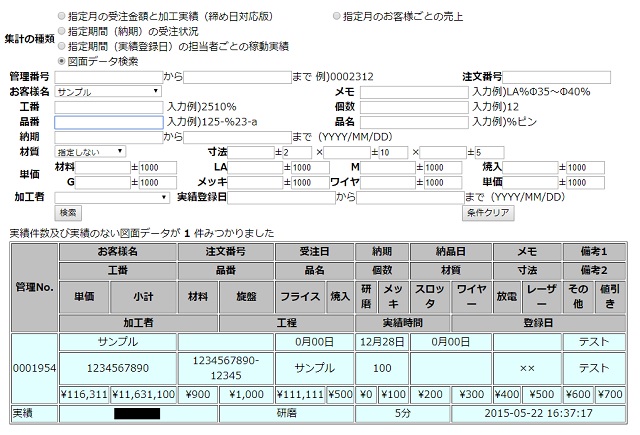Click management number 0001954 cell
Image resolution: width=640 pixels, height=435 pixels.
pyautogui.click(x=35, y=368)
